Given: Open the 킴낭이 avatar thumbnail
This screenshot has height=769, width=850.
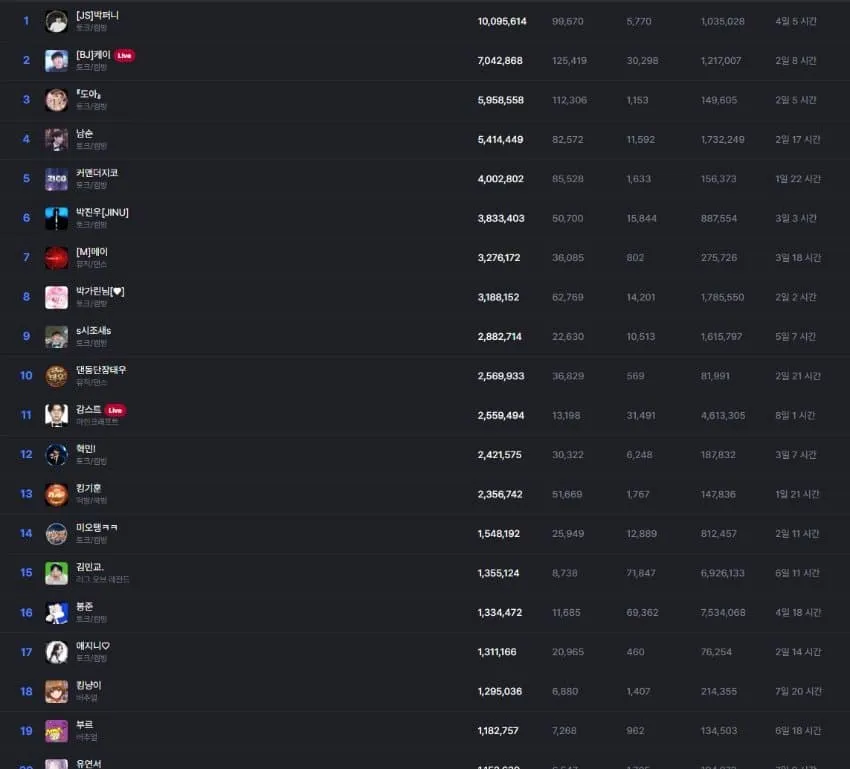Looking at the screenshot, I should (x=56, y=692).
